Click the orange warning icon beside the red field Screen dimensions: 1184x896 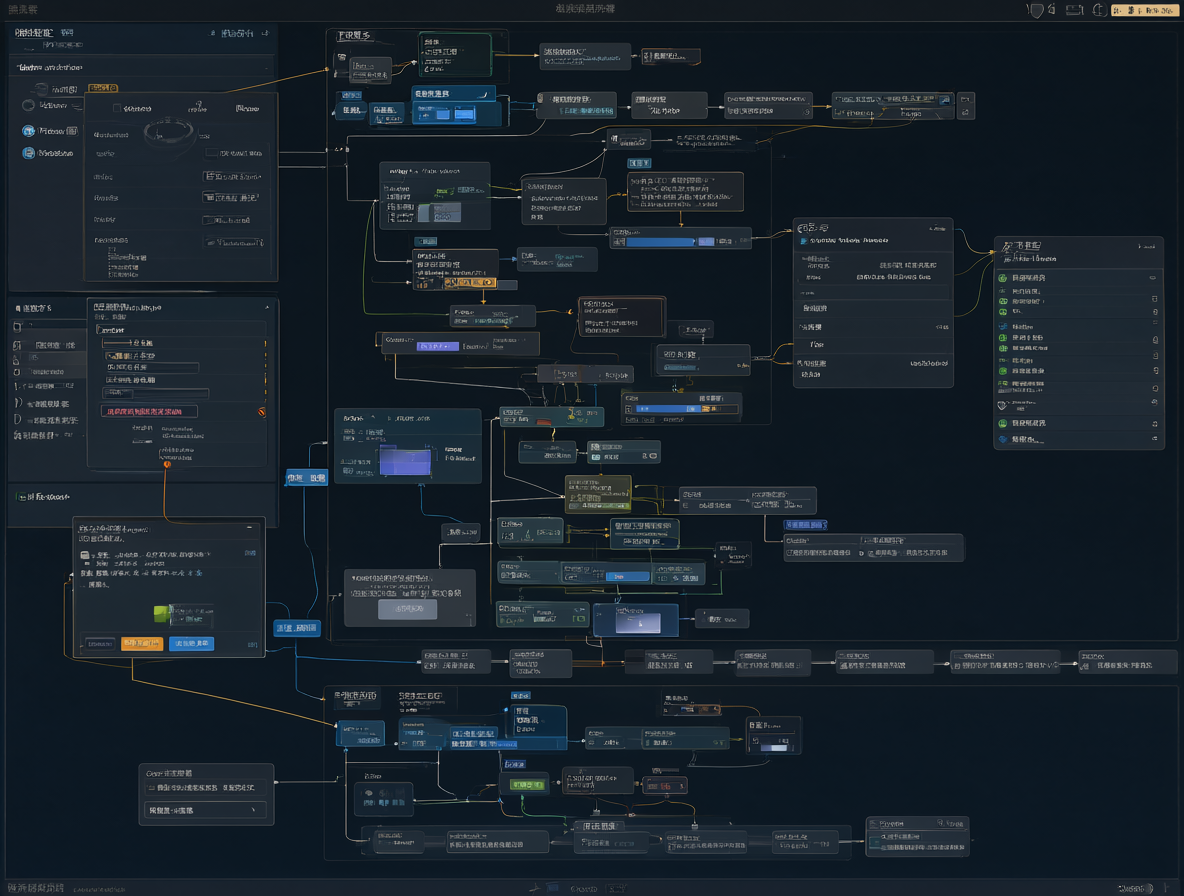coord(261,412)
